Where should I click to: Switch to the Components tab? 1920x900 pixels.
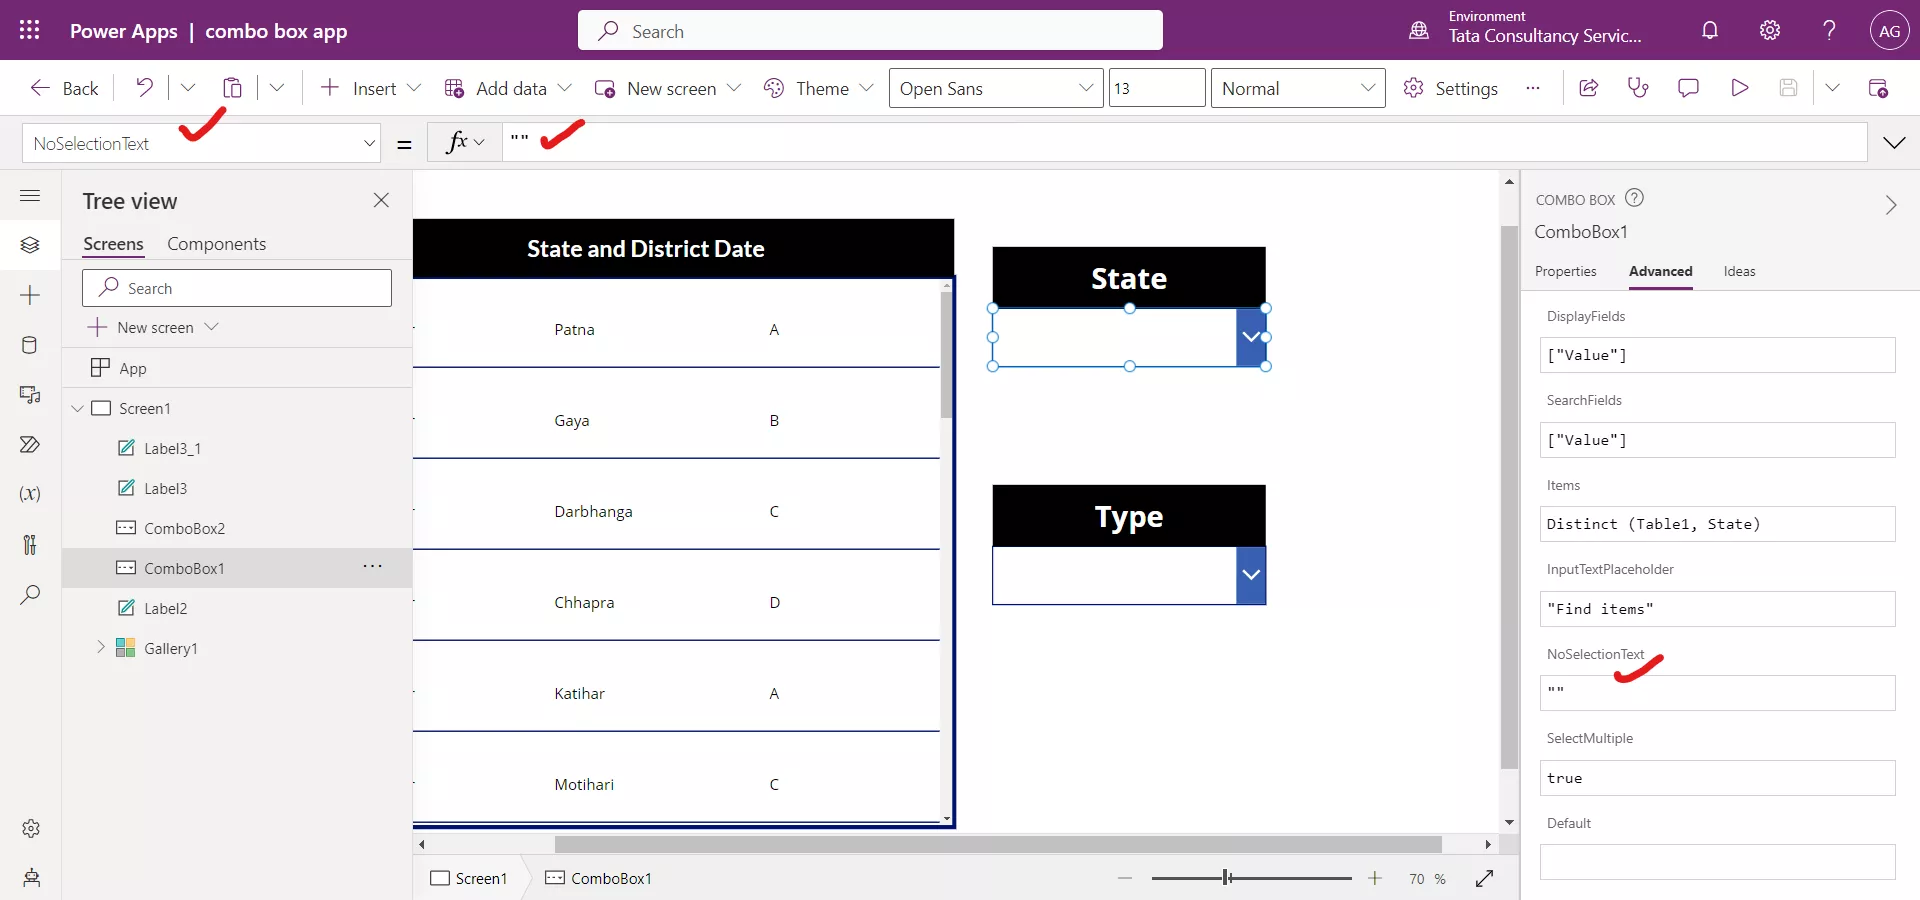(217, 243)
